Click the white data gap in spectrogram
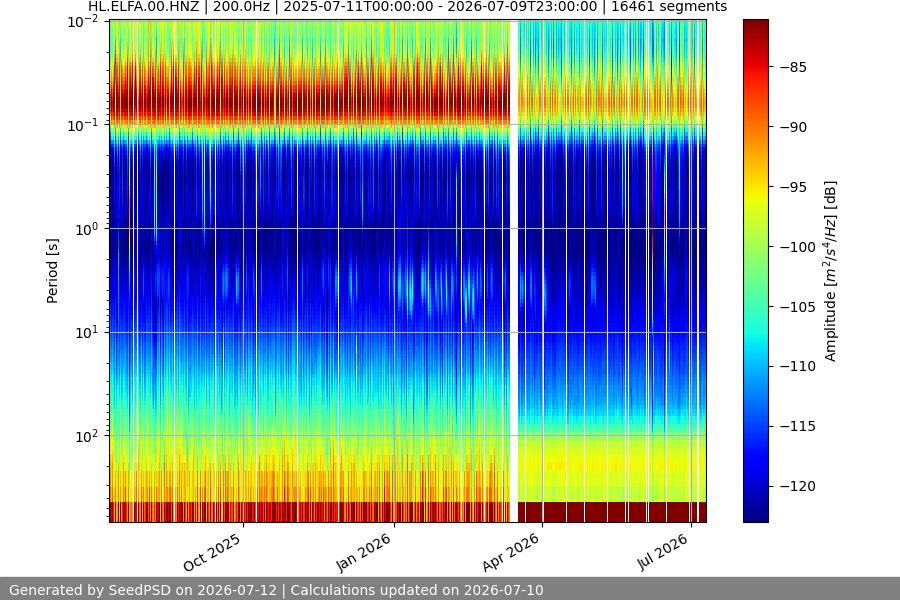 pos(514,271)
